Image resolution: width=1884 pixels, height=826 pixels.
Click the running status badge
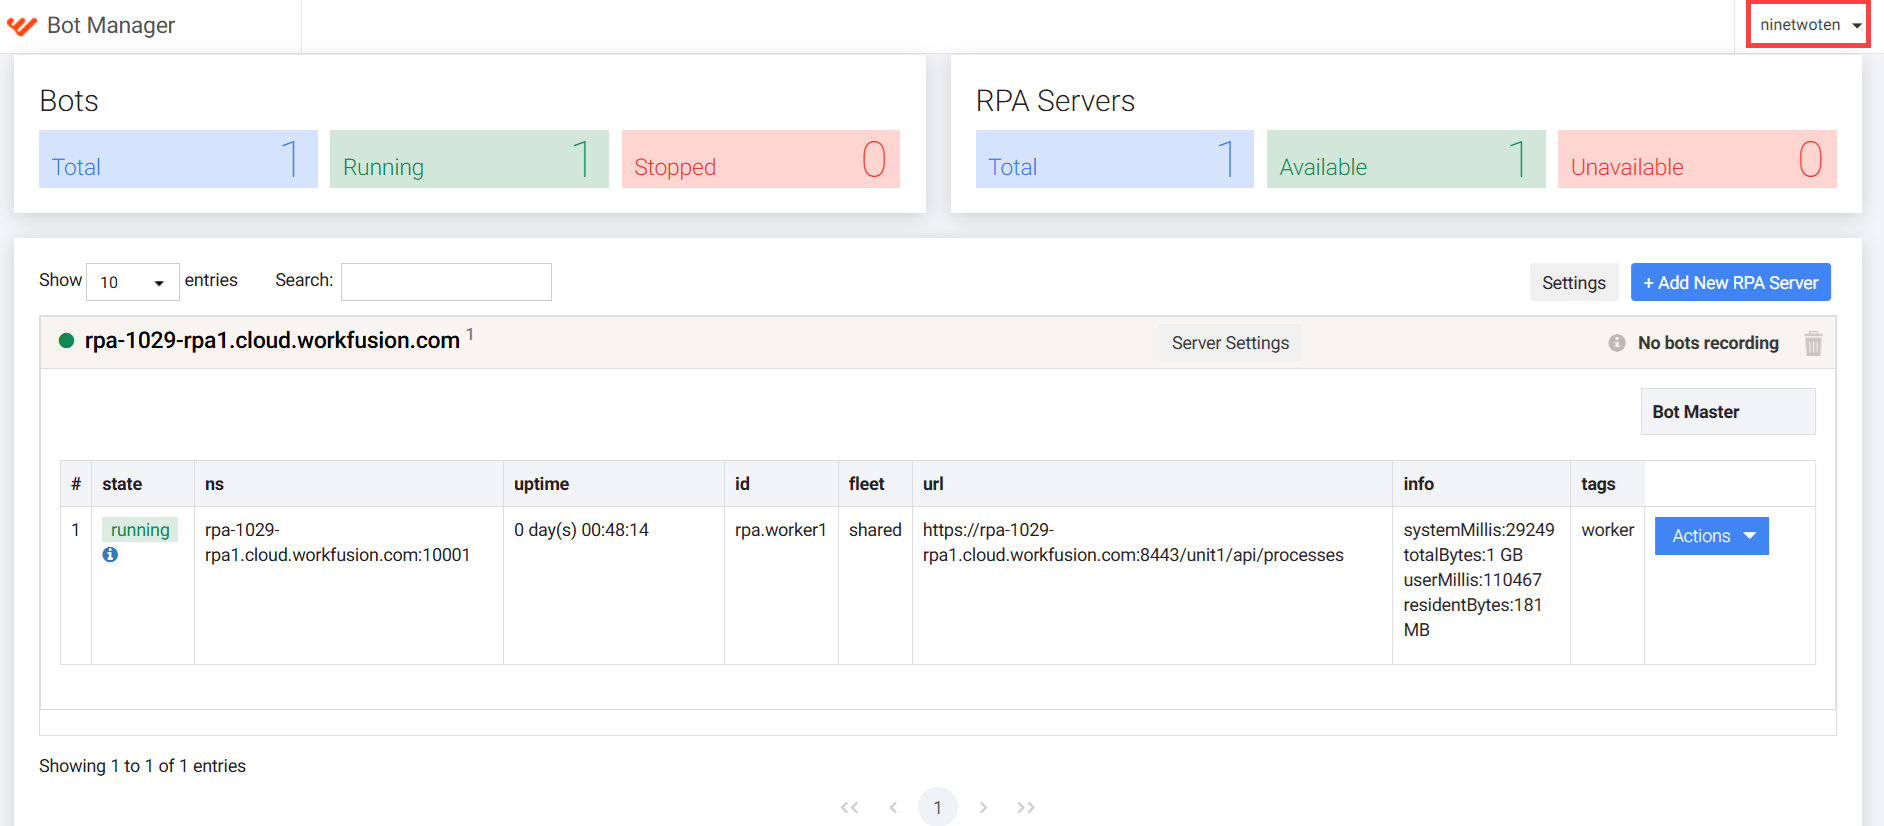[x=140, y=530]
